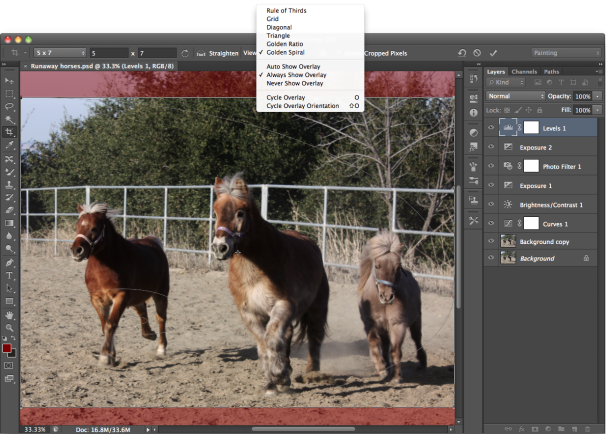Select the Crop tool in toolbar
The image size is (606, 434).
point(10,132)
